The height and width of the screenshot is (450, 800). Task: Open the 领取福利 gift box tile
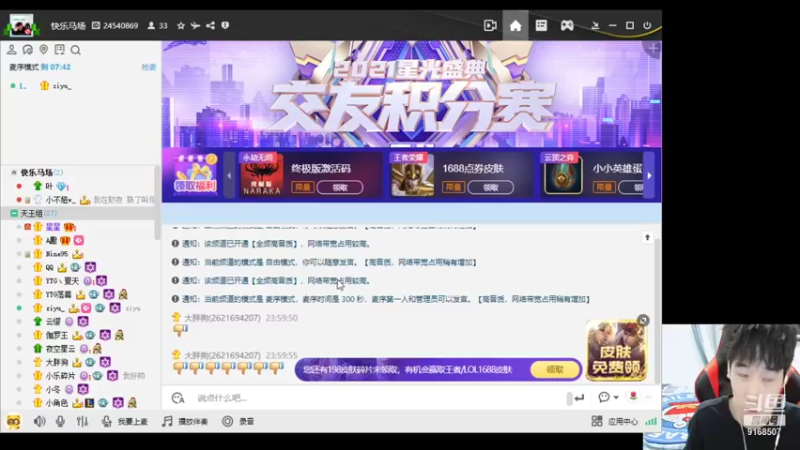[x=195, y=174]
